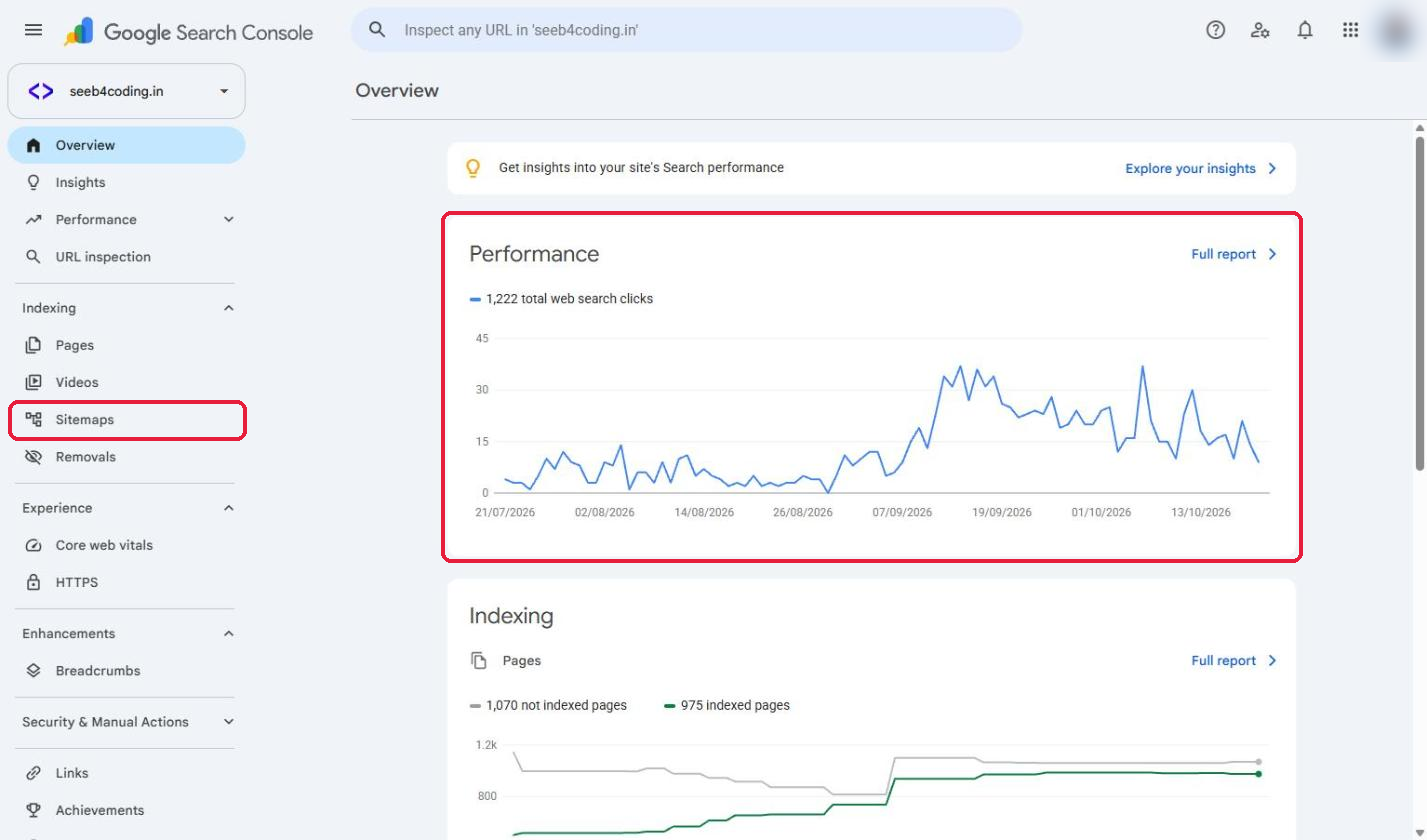This screenshot has height=840, width=1427.
Task: Click the Google Search Console logo
Action: pyautogui.click(x=188, y=32)
